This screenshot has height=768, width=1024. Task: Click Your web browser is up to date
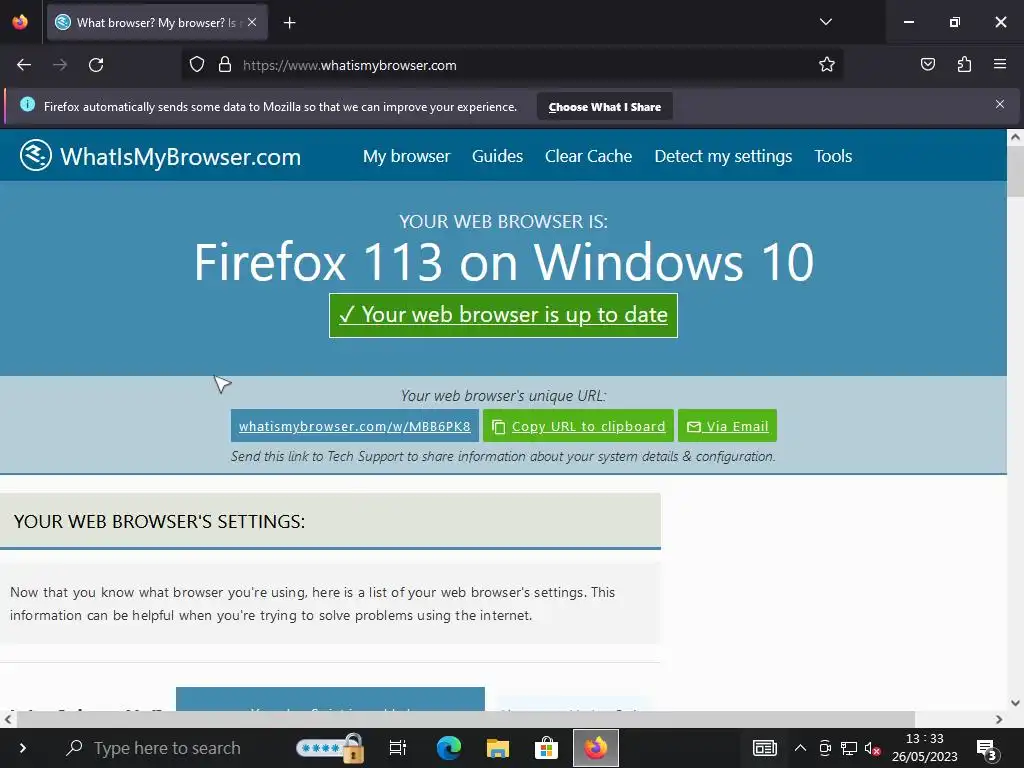point(504,315)
